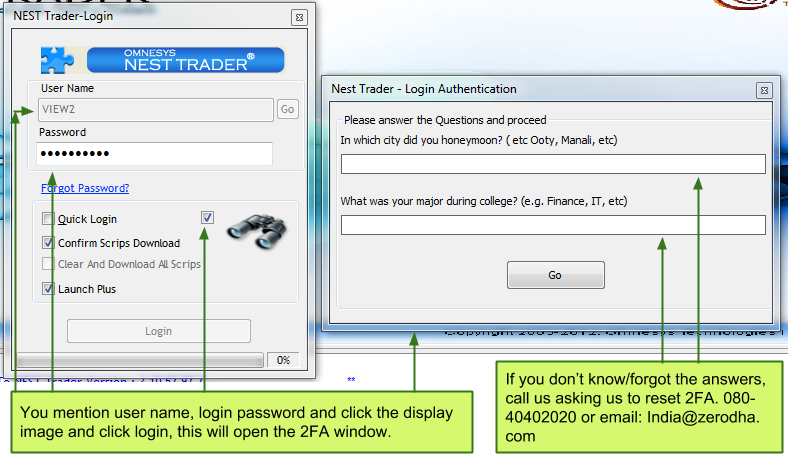Focus the User Name field
Image resolution: width=791 pixels, height=457 pixels.
(x=156, y=109)
